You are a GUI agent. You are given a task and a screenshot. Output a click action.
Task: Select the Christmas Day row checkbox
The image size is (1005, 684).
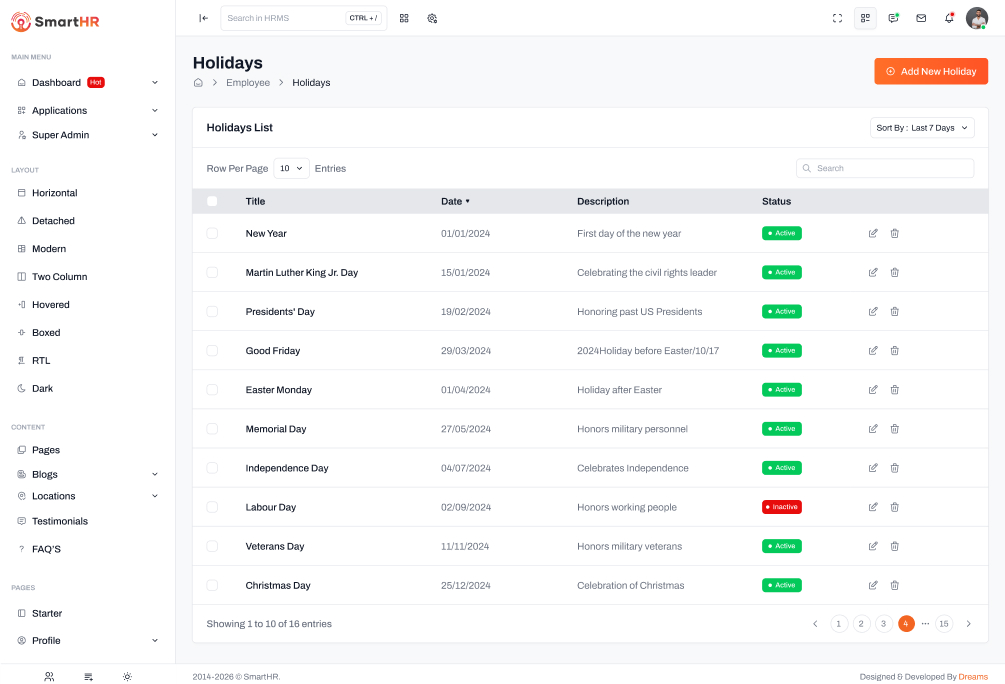pos(212,585)
